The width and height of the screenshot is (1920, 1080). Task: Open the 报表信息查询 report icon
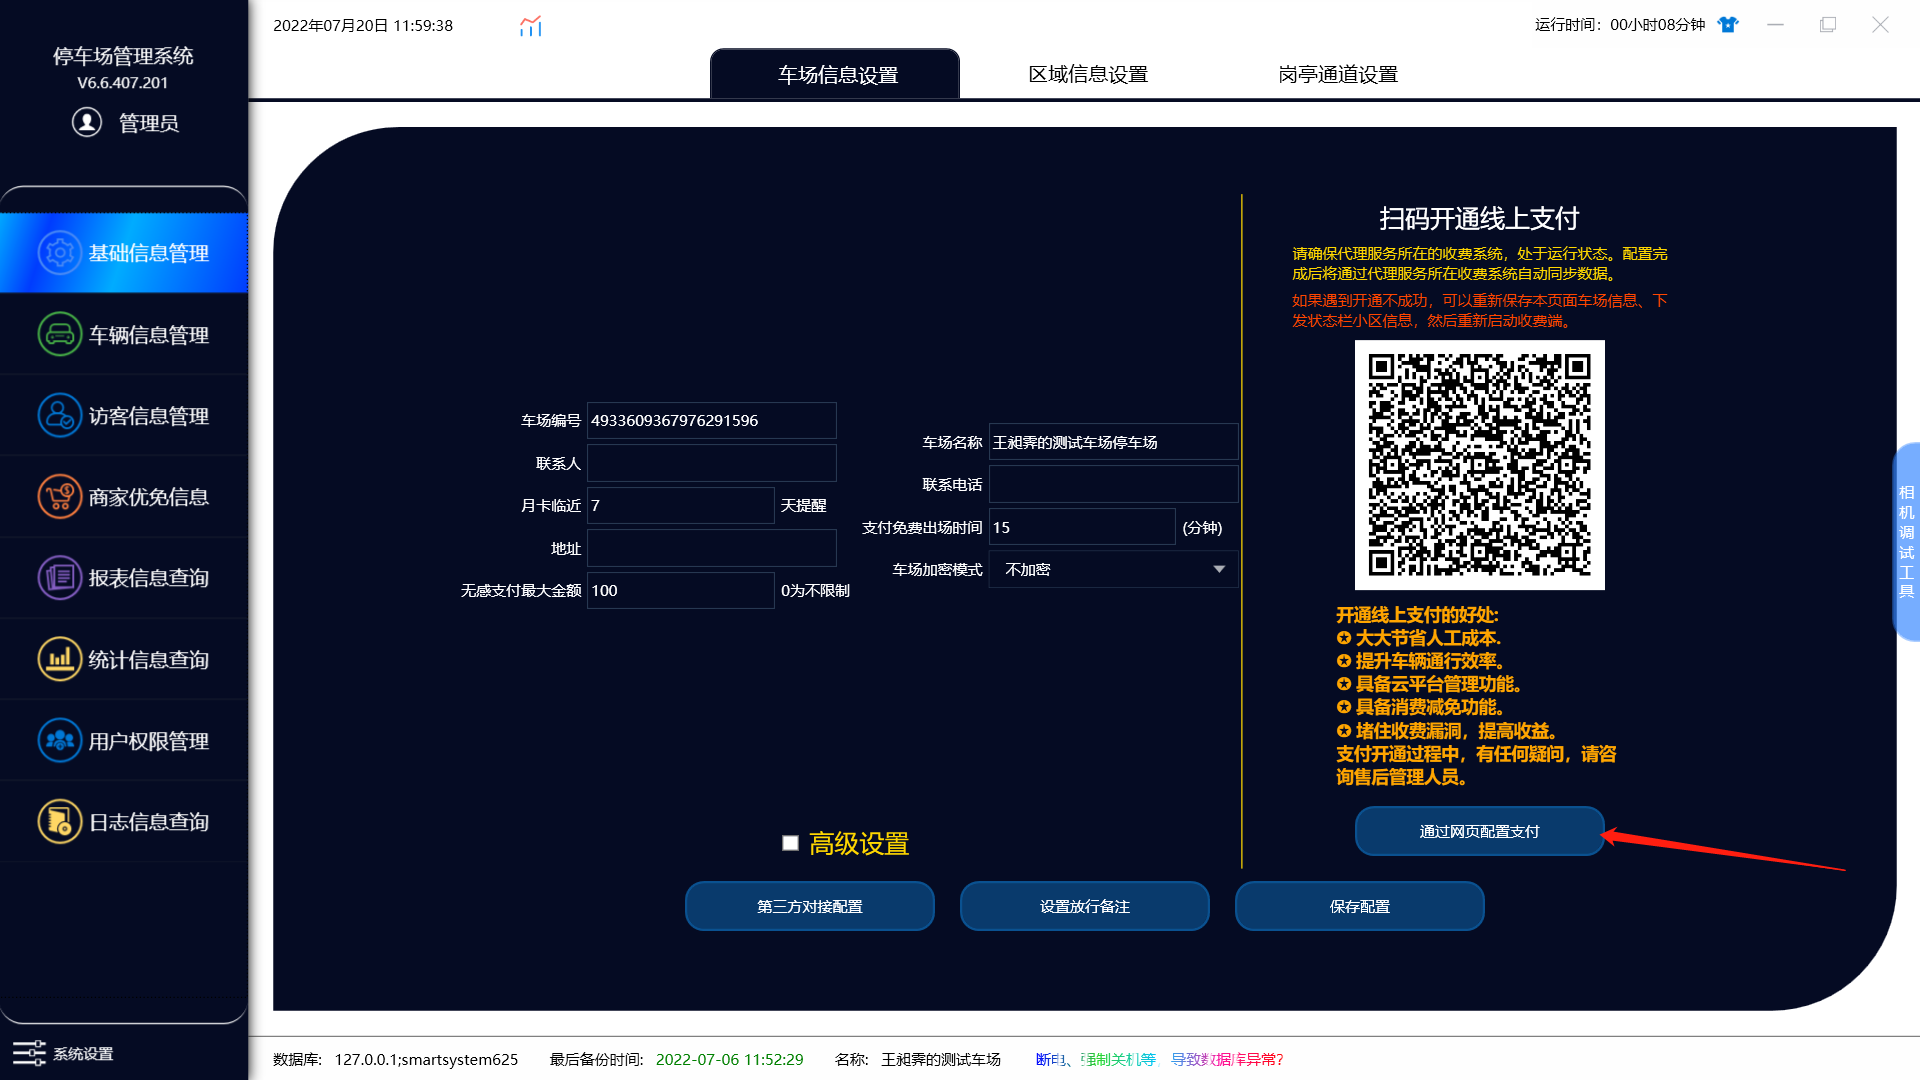click(60, 577)
